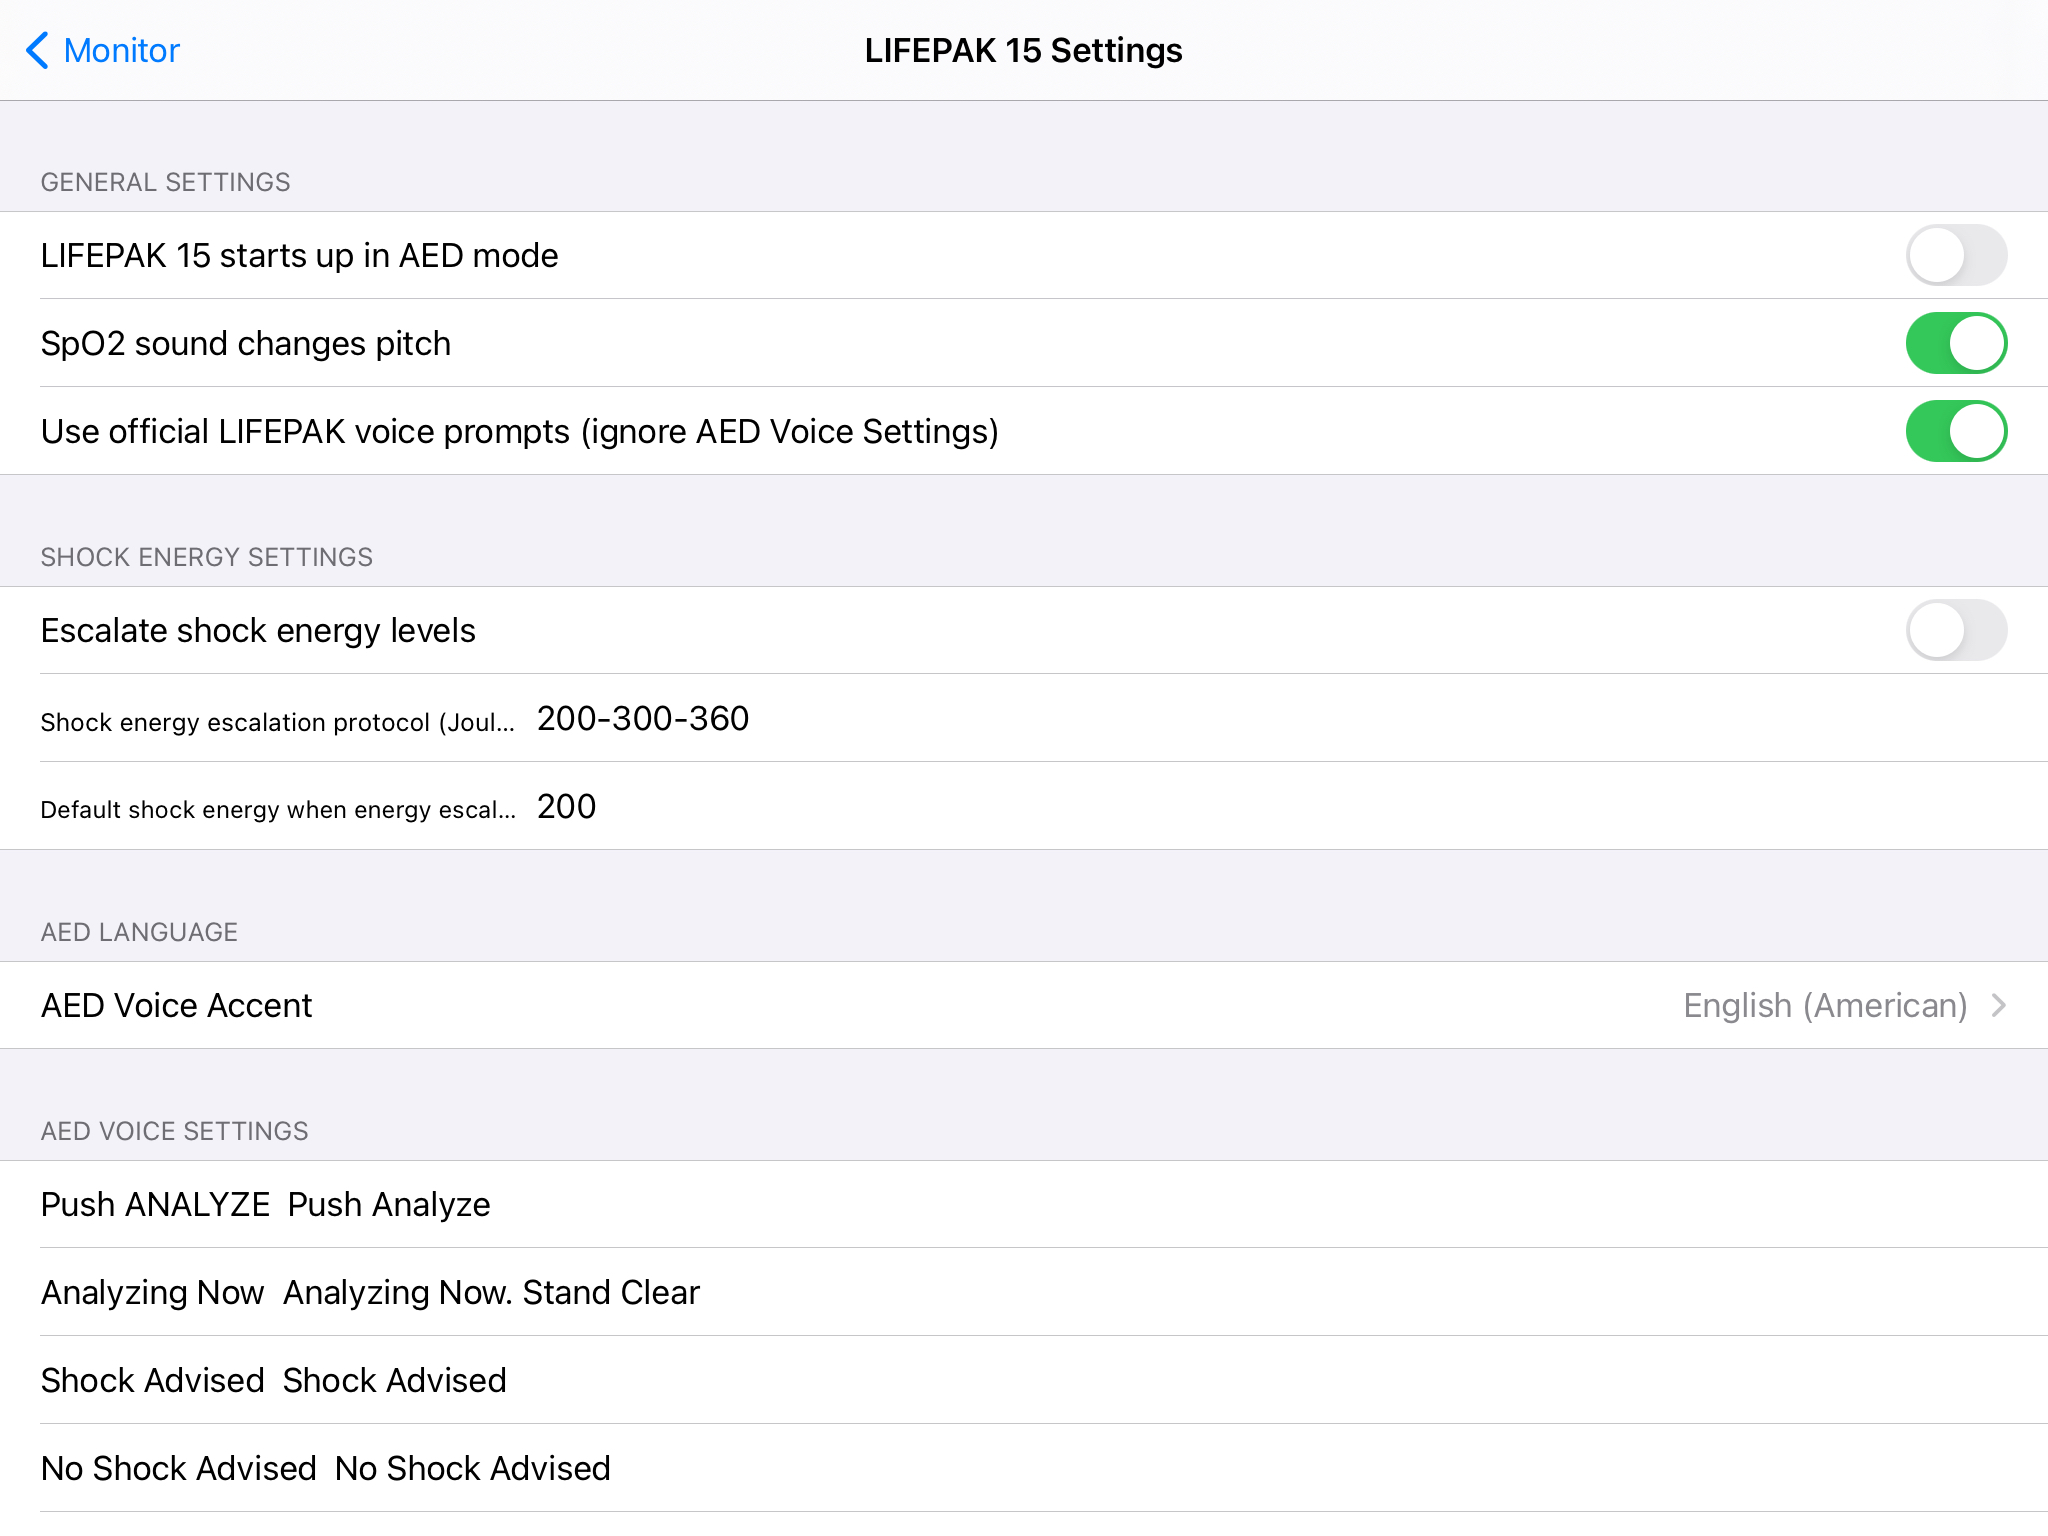
Task: Tap the LIFEPAK 15 Settings title
Action: pos(1023,50)
